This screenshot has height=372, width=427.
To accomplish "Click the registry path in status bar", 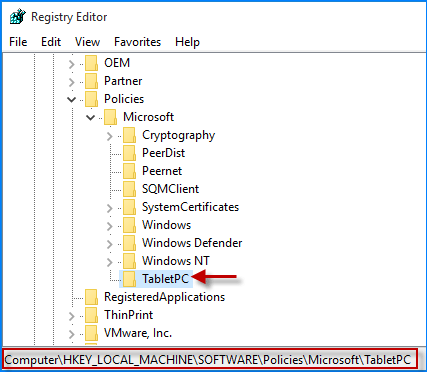I will click(208, 360).
